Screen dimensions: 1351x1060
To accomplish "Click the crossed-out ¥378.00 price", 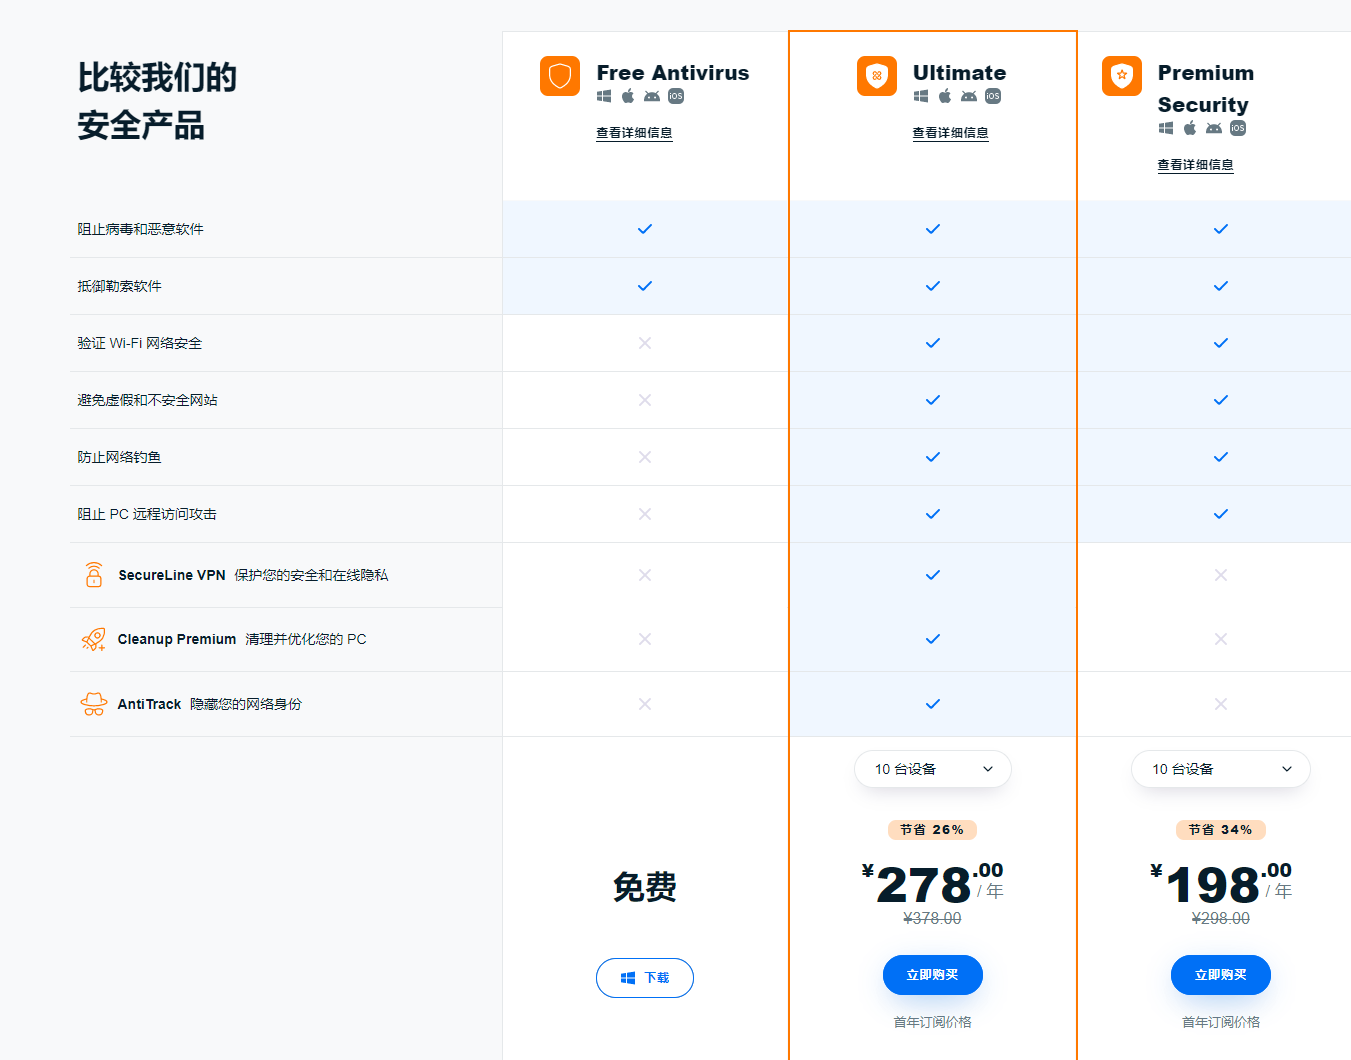I will [933, 918].
